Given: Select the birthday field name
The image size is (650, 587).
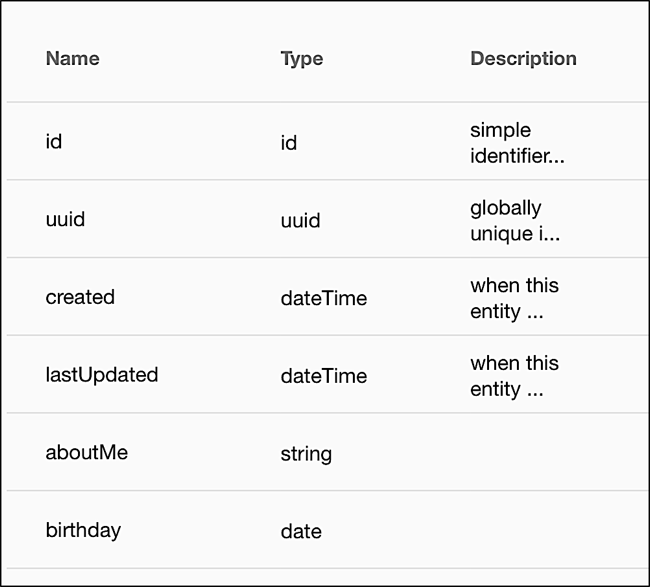Looking at the screenshot, I should [83, 530].
